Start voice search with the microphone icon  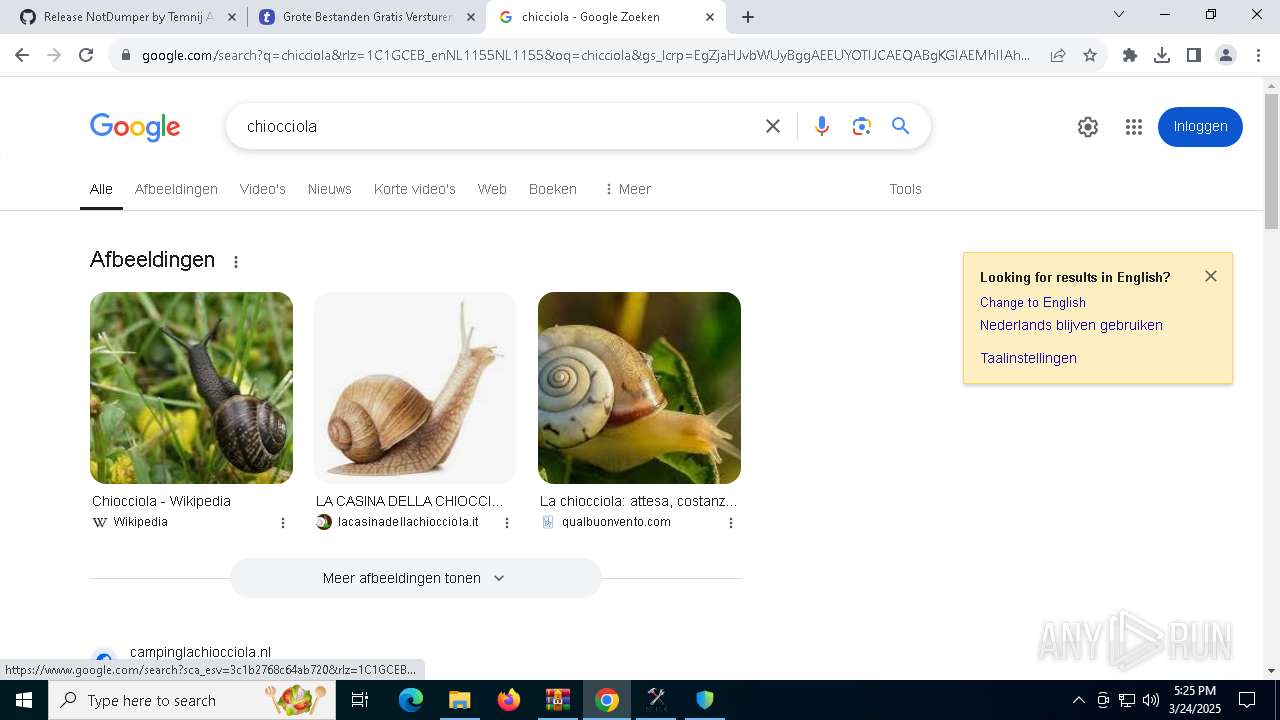[x=822, y=126]
